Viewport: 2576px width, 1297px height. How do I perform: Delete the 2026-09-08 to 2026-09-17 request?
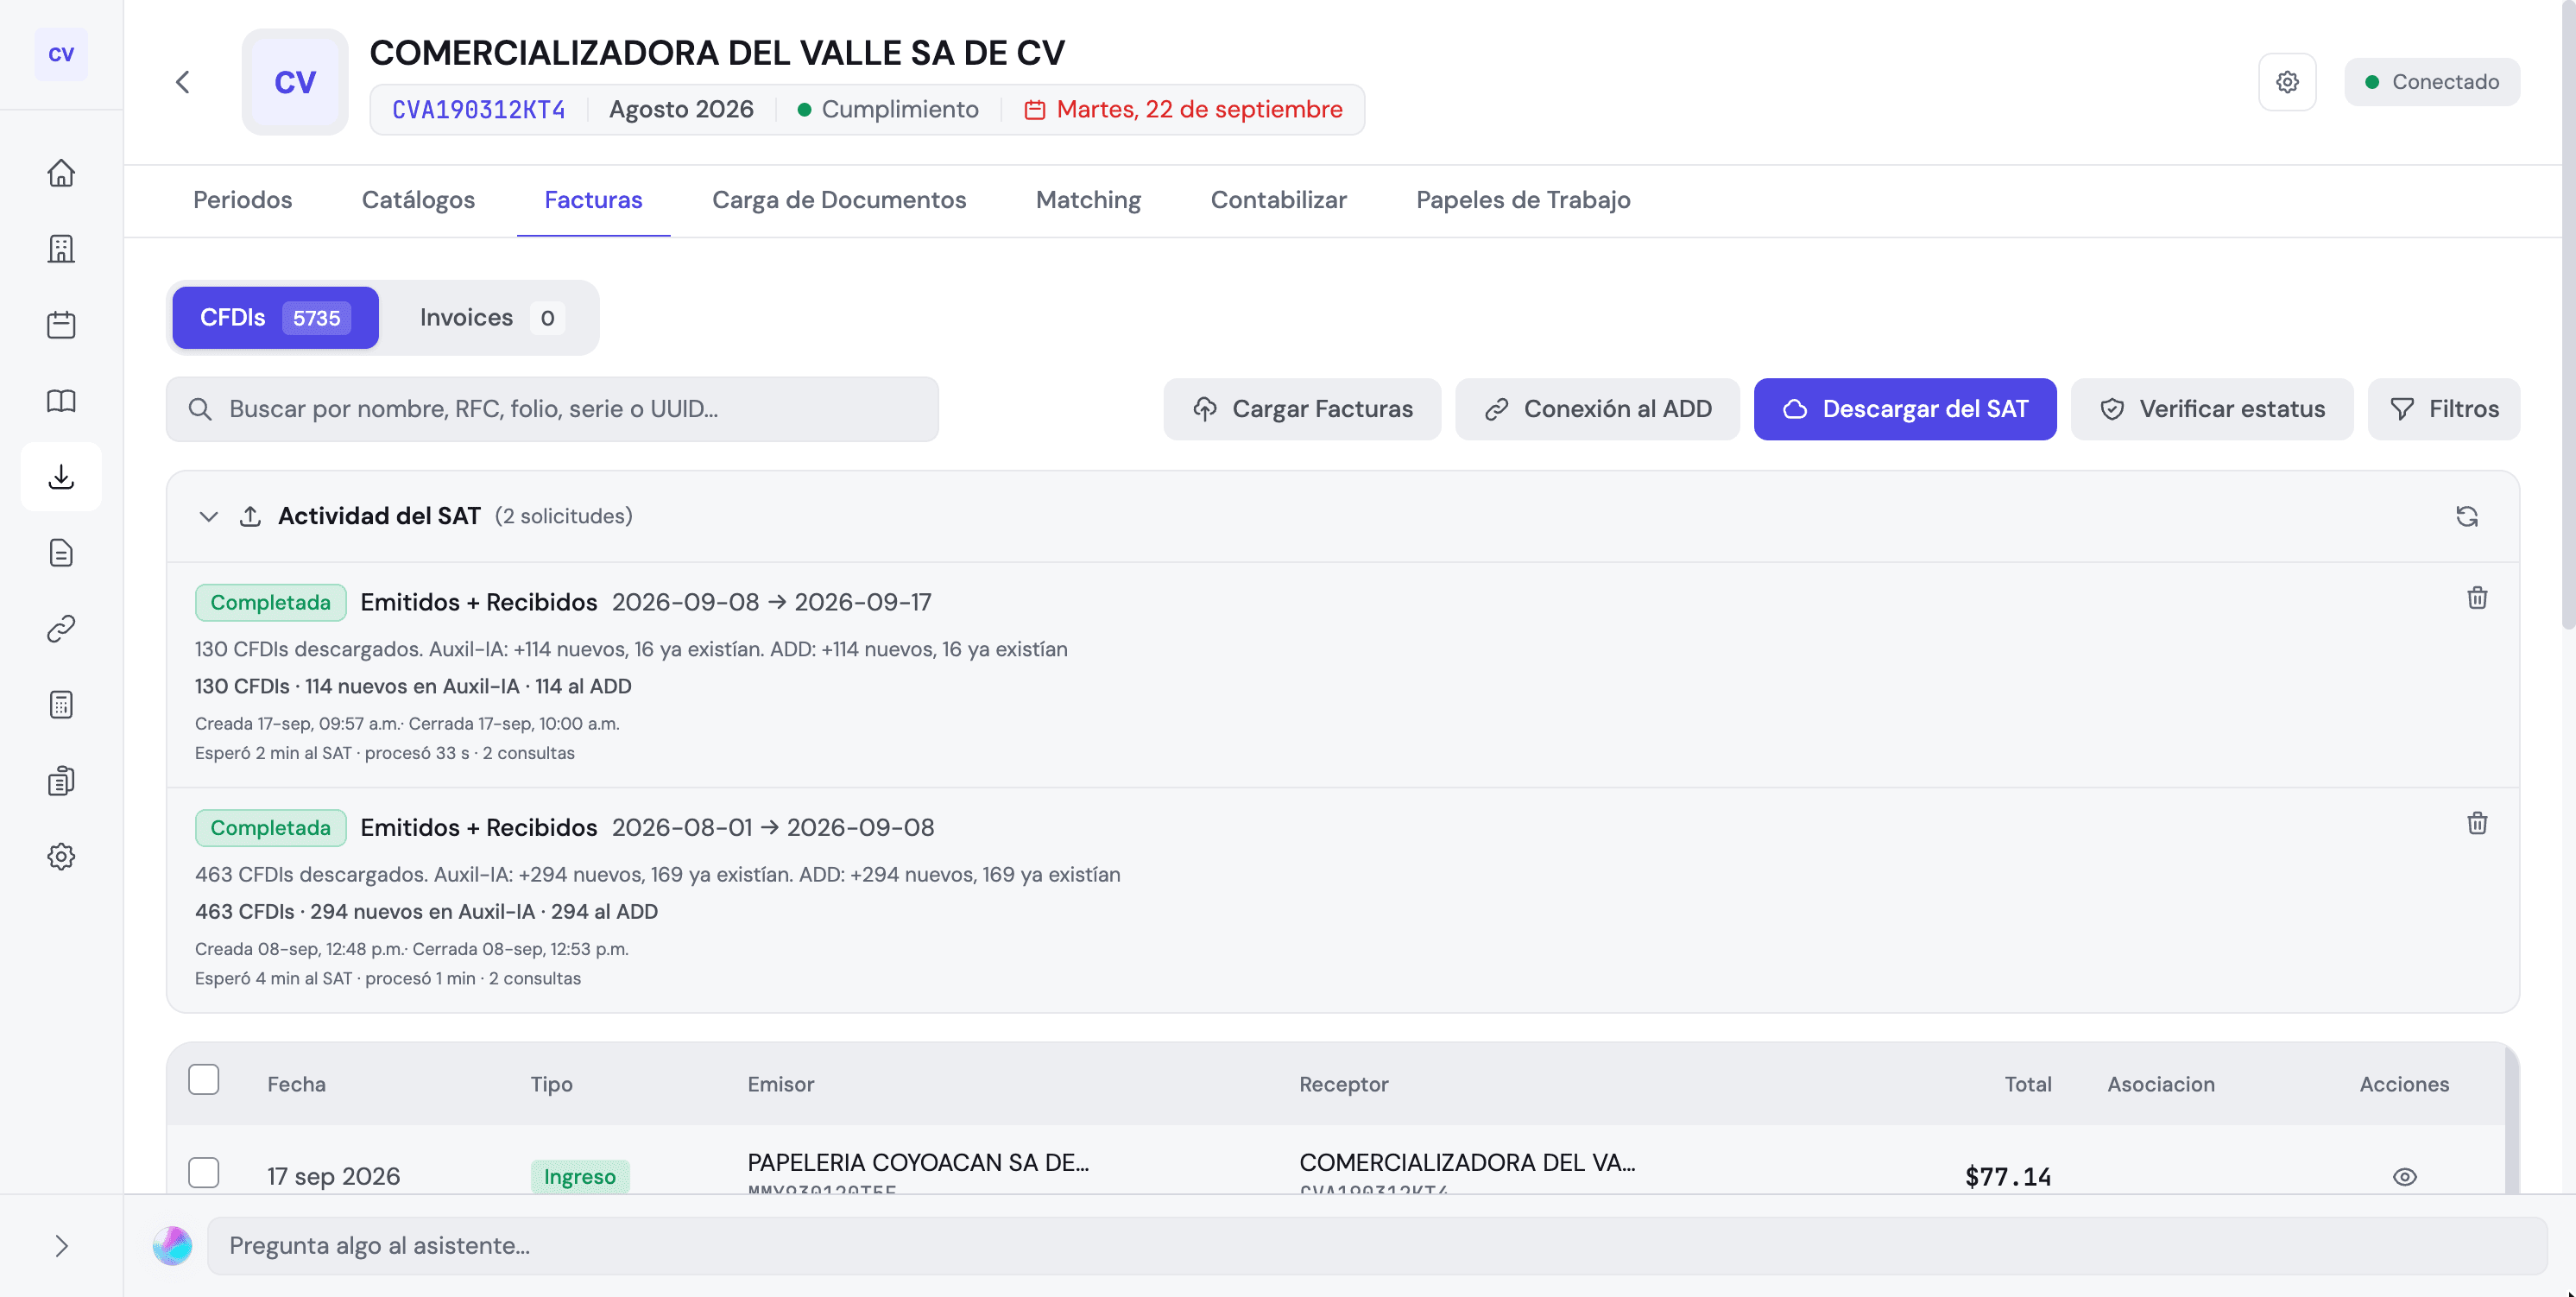point(2477,598)
